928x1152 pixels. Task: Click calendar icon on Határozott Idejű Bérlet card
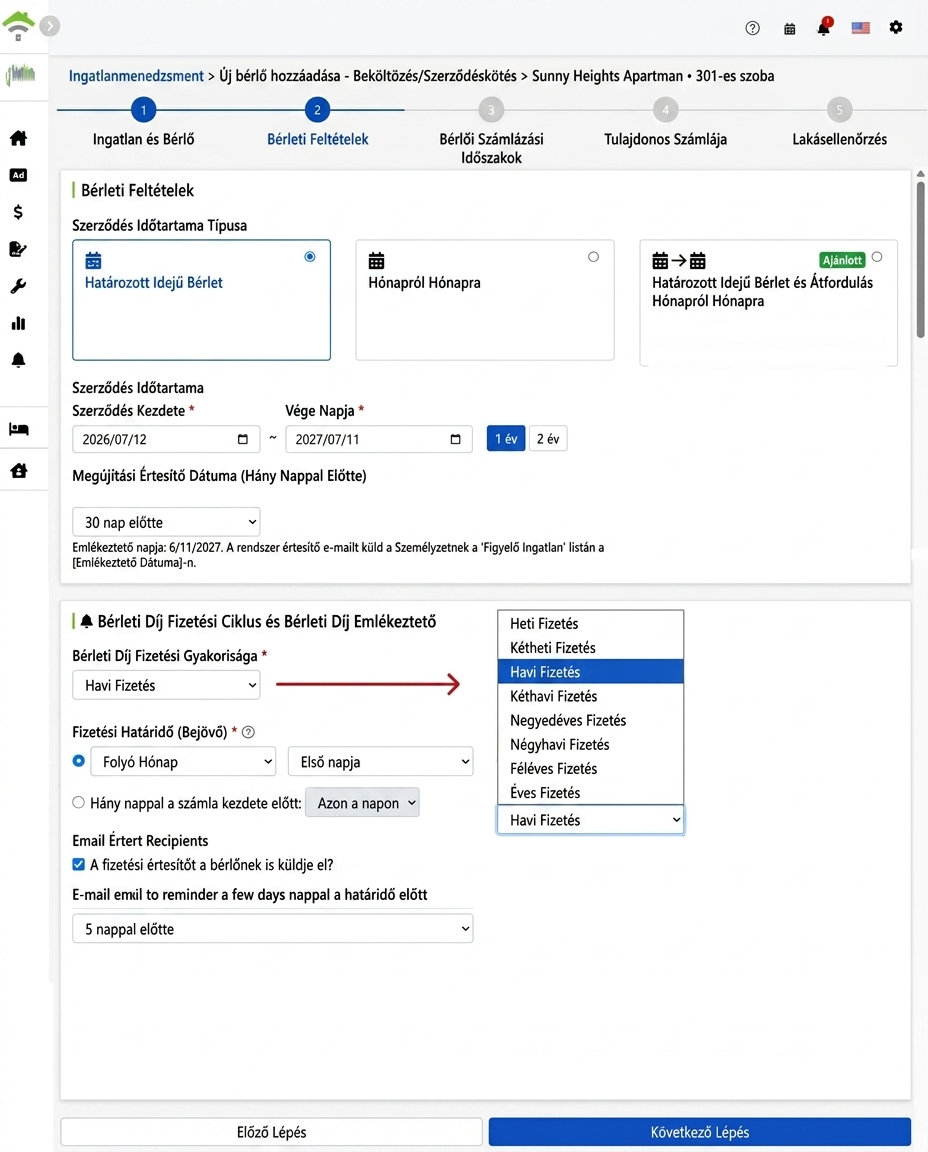[93, 260]
